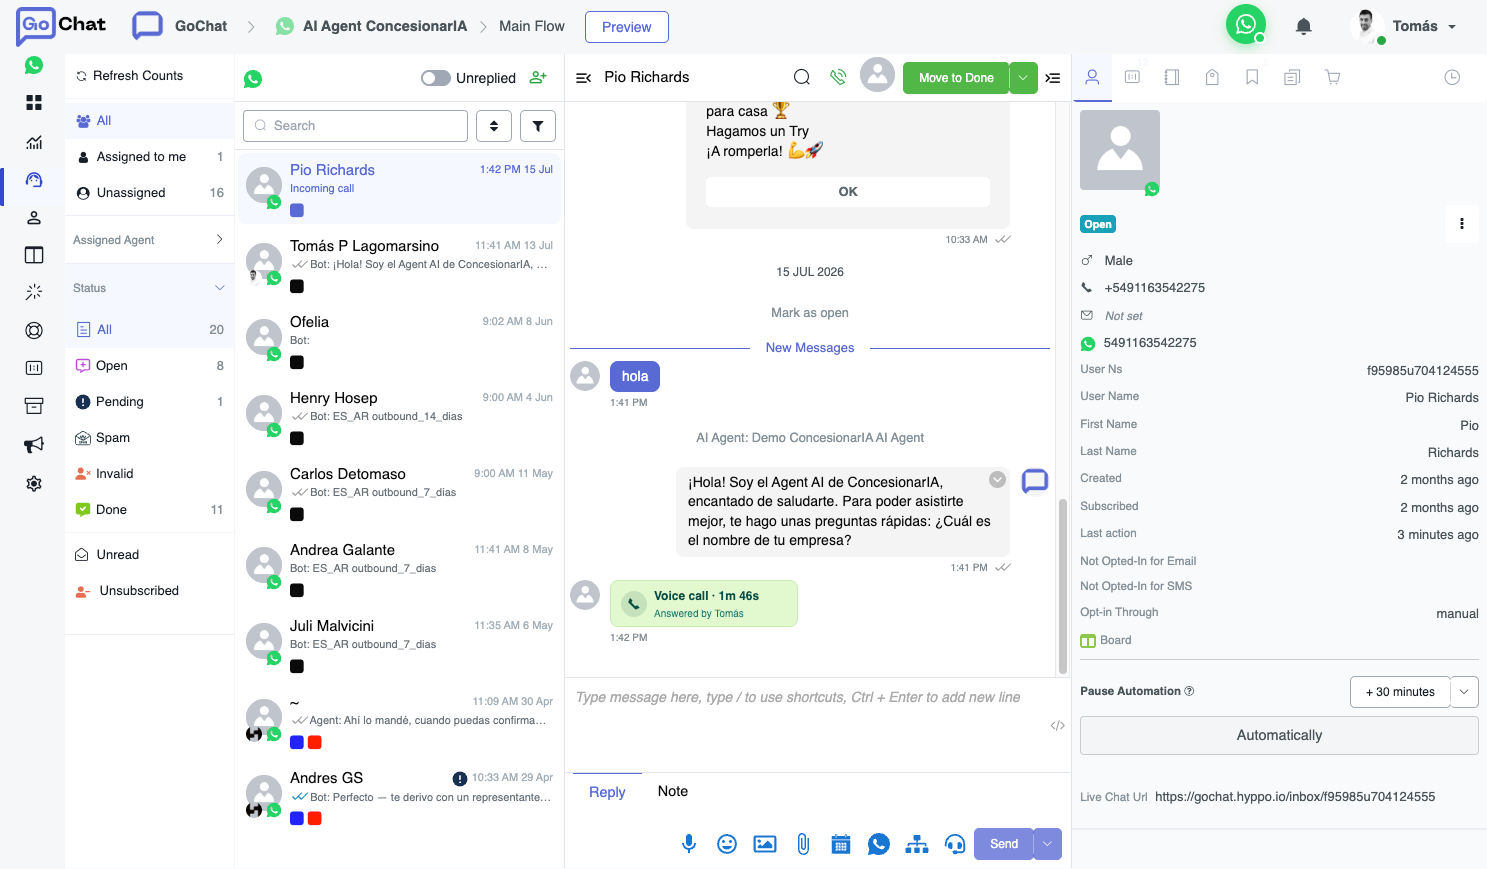Click the microphone voice message icon
Viewport: 1487px width, 869px height.
tap(689, 844)
